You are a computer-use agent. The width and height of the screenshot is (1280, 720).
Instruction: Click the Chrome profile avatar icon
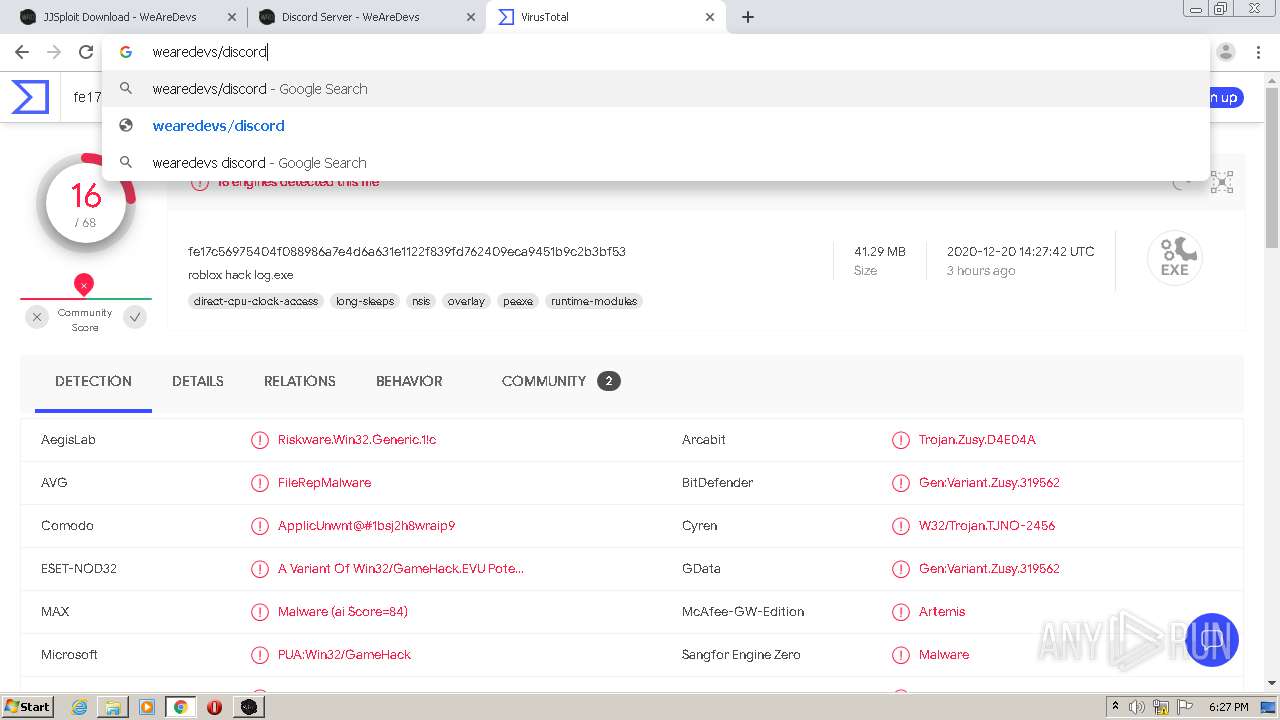(1226, 52)
